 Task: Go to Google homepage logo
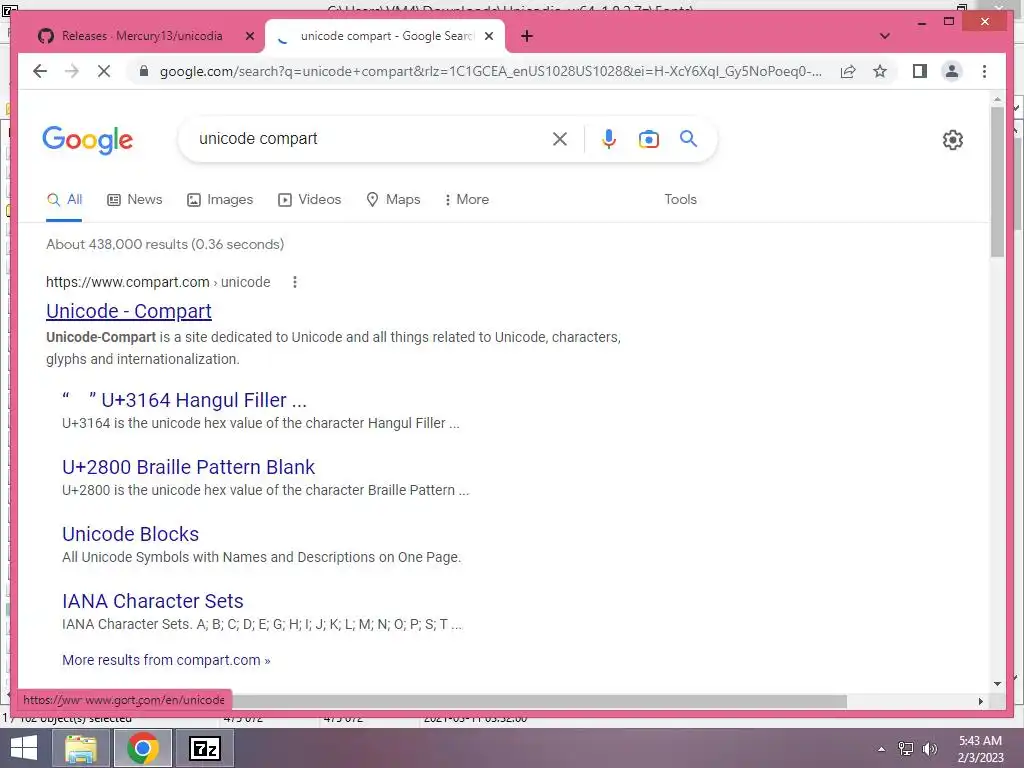[88, 140]
